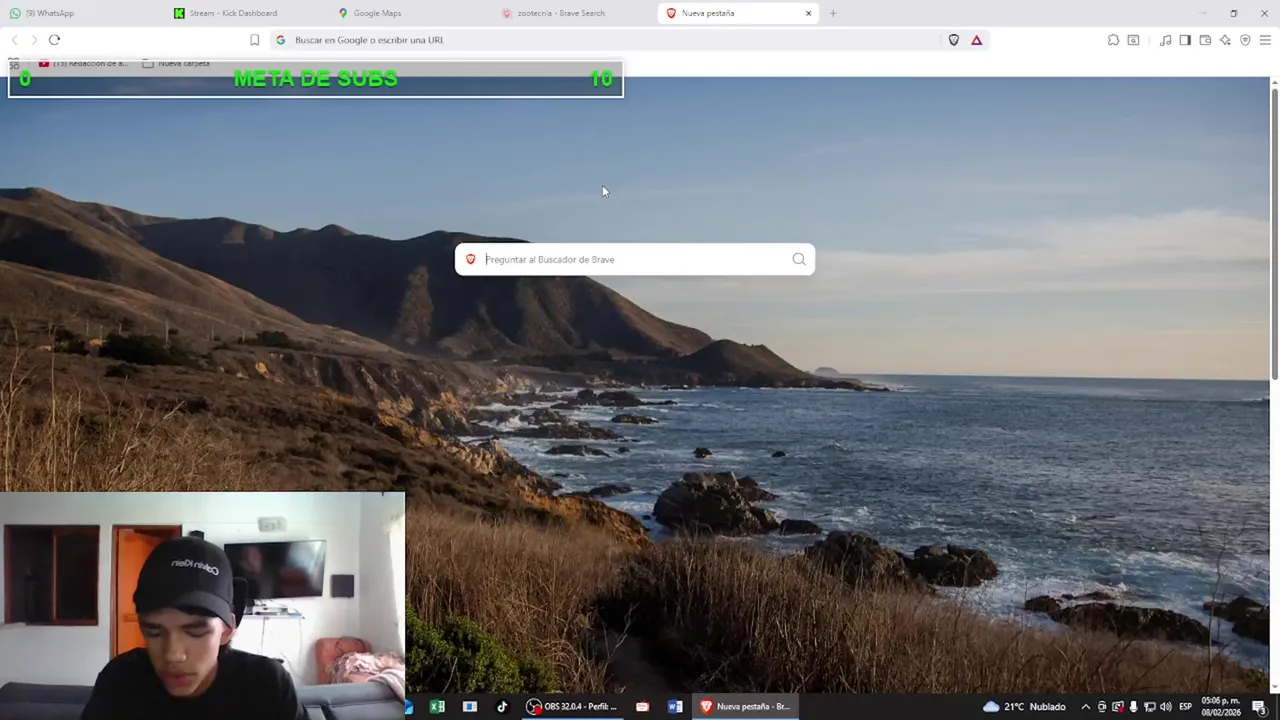Image resolution: width=1280 pixels, height=720 pixels.
Task: Click the page vertical scrollbar
Action: (x=1274, y=234)
